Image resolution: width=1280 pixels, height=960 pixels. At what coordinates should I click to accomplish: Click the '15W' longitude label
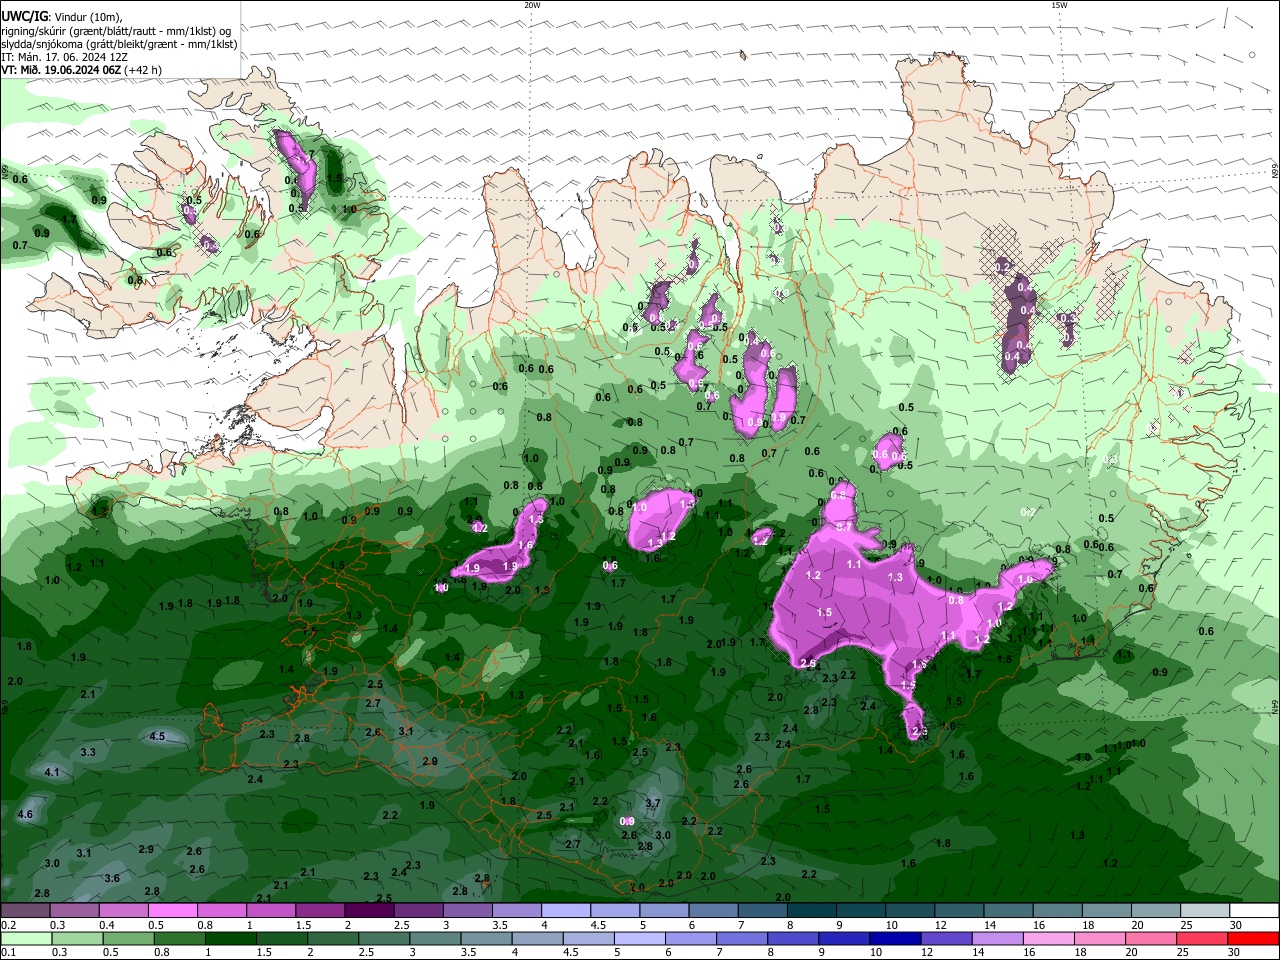[x=1059, y=5]
